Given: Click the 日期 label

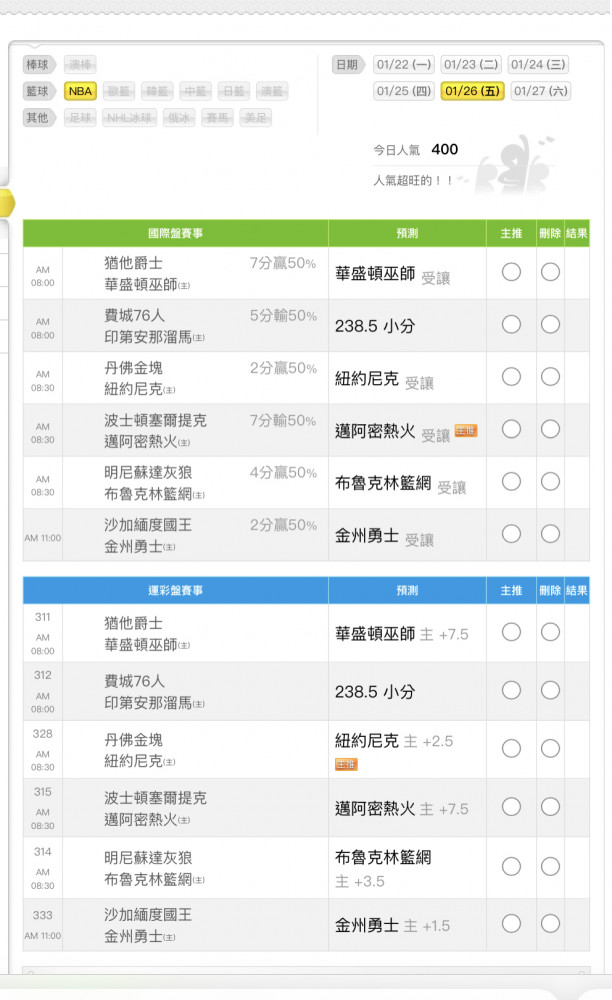Looking at the screenshot, I should (x=348, y=65).
